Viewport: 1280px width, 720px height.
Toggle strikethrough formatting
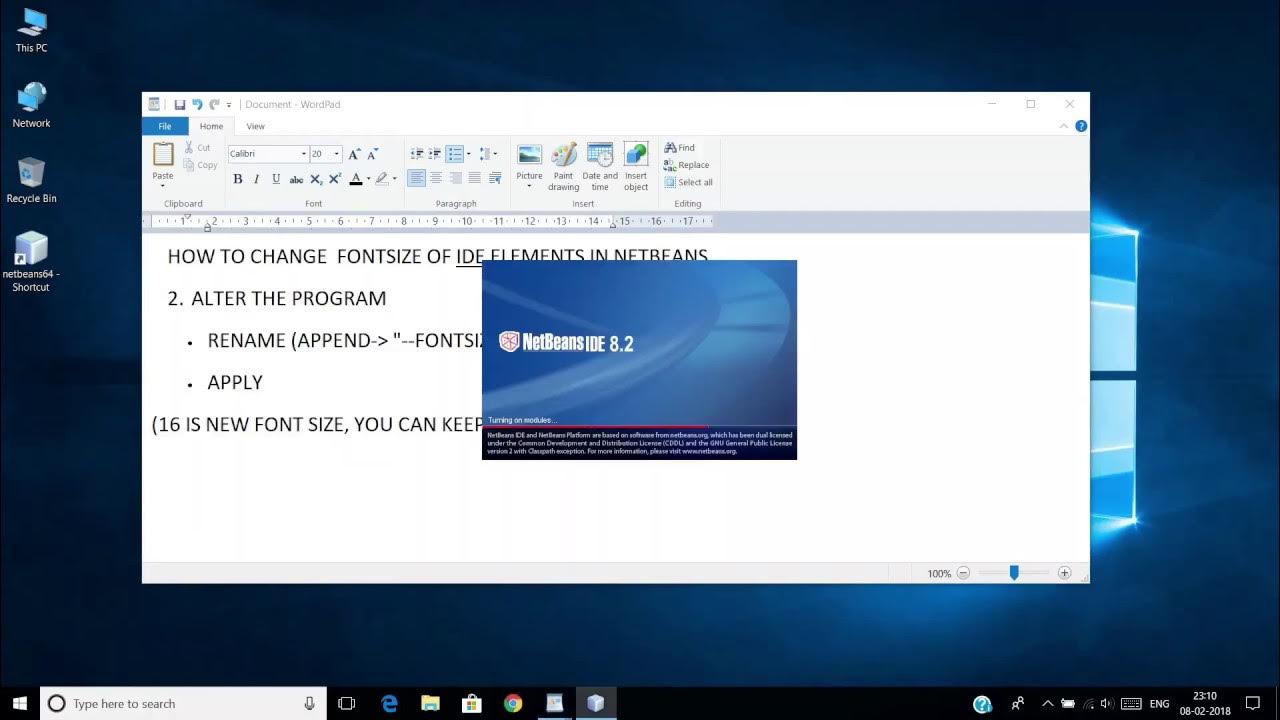[296, 177]
